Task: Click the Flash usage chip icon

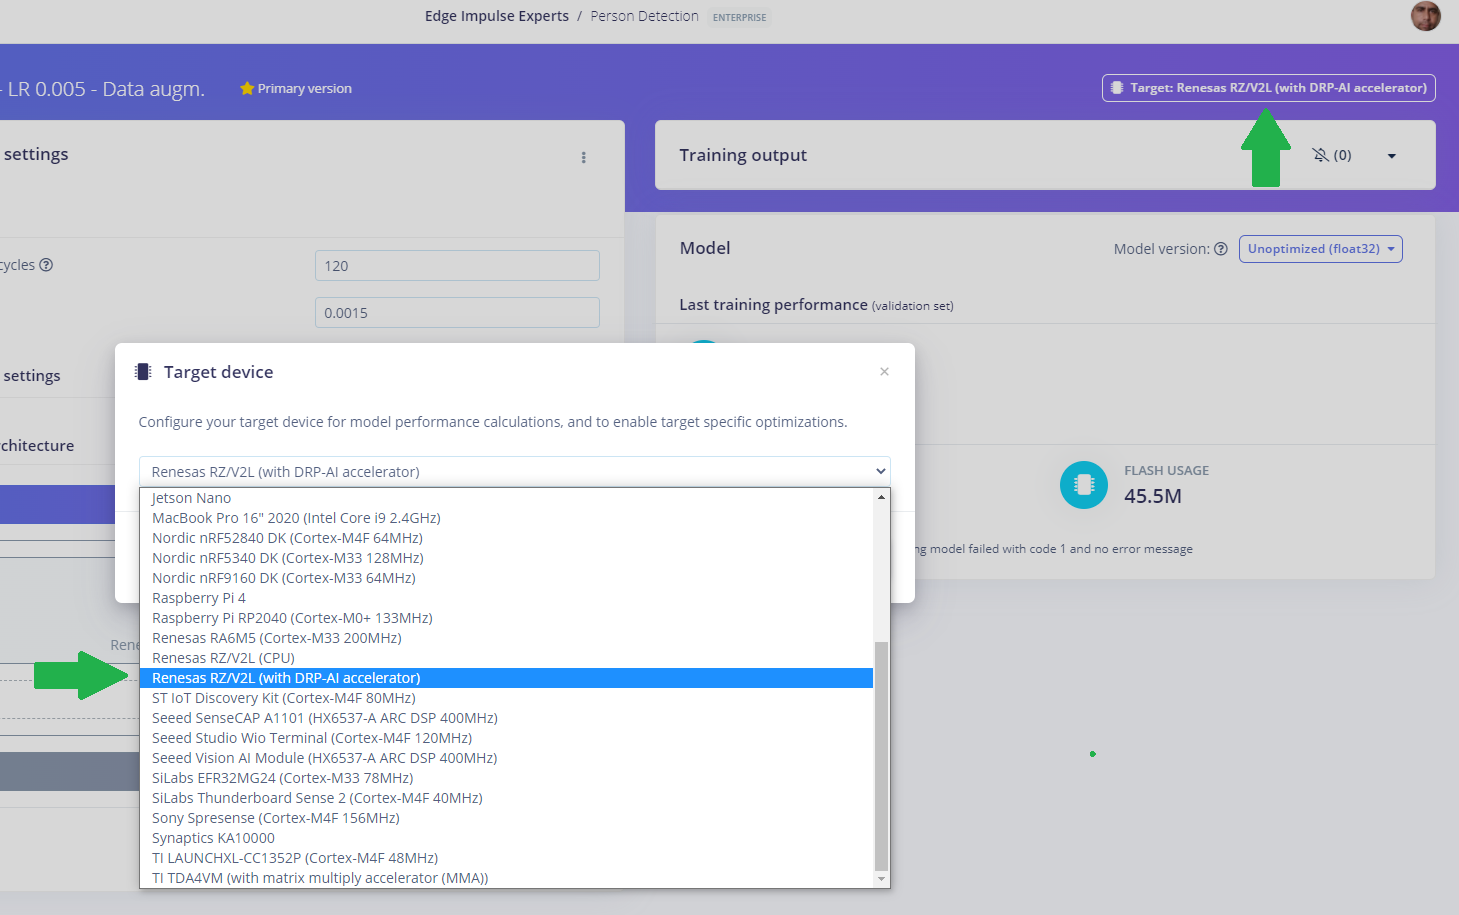Action: point(1084,485)
